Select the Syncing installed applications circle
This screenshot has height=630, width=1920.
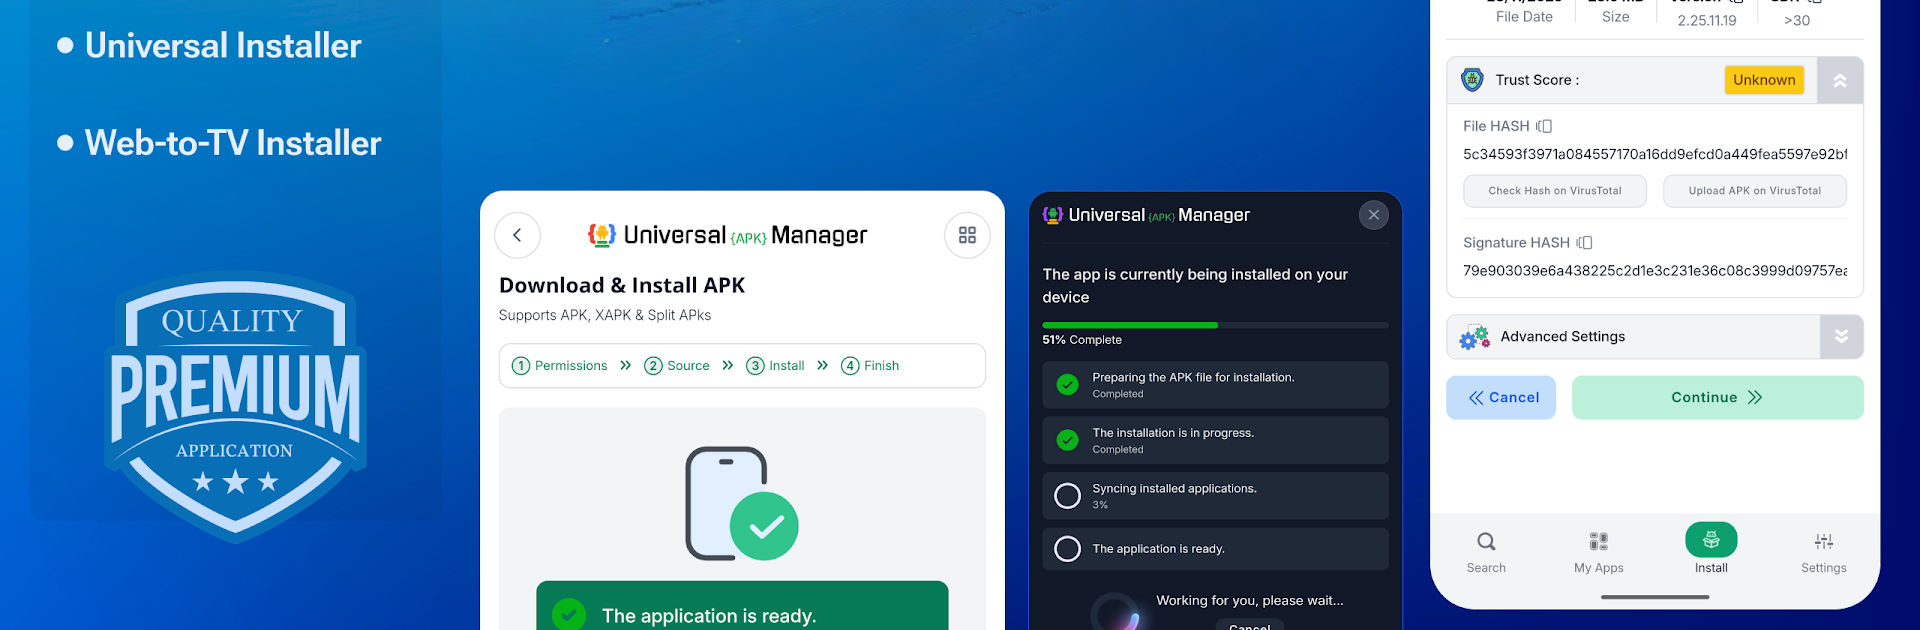[x=1068, y=496]
